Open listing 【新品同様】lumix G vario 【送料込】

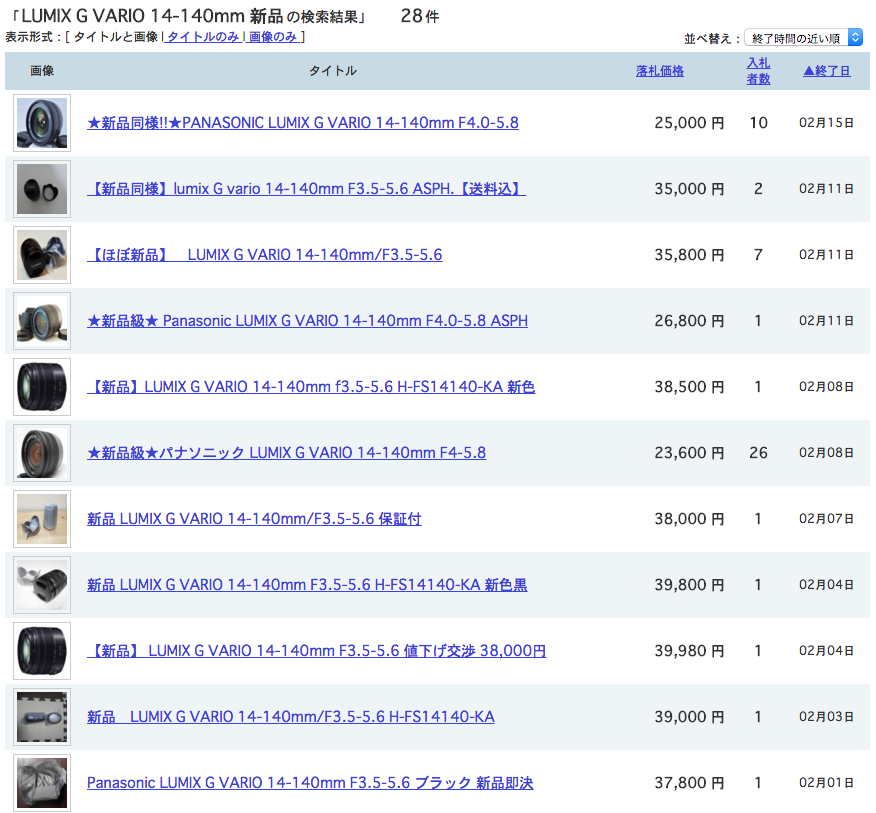click(307, 189)
